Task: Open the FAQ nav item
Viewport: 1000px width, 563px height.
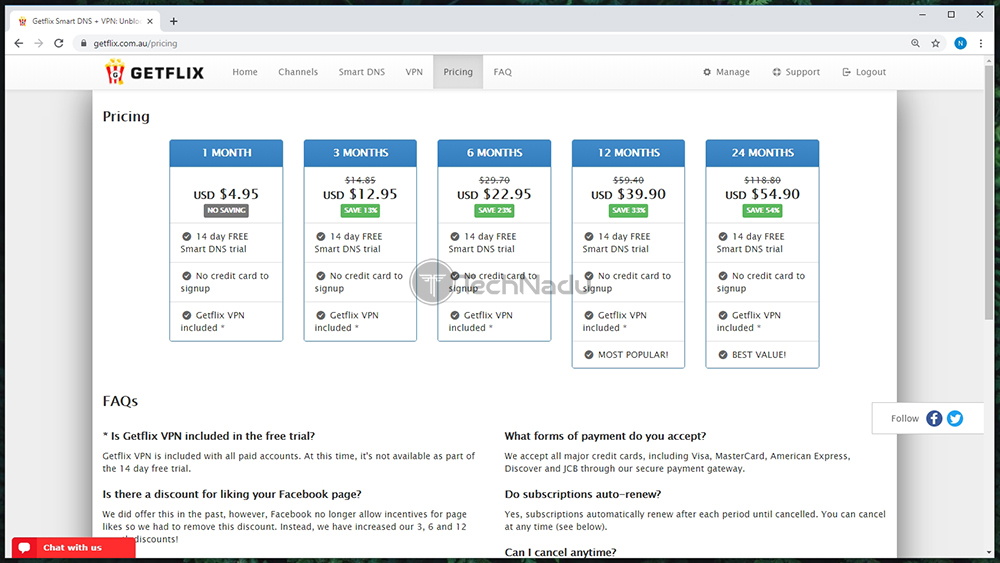Action: pyautogui.click(x=503, y=72)
